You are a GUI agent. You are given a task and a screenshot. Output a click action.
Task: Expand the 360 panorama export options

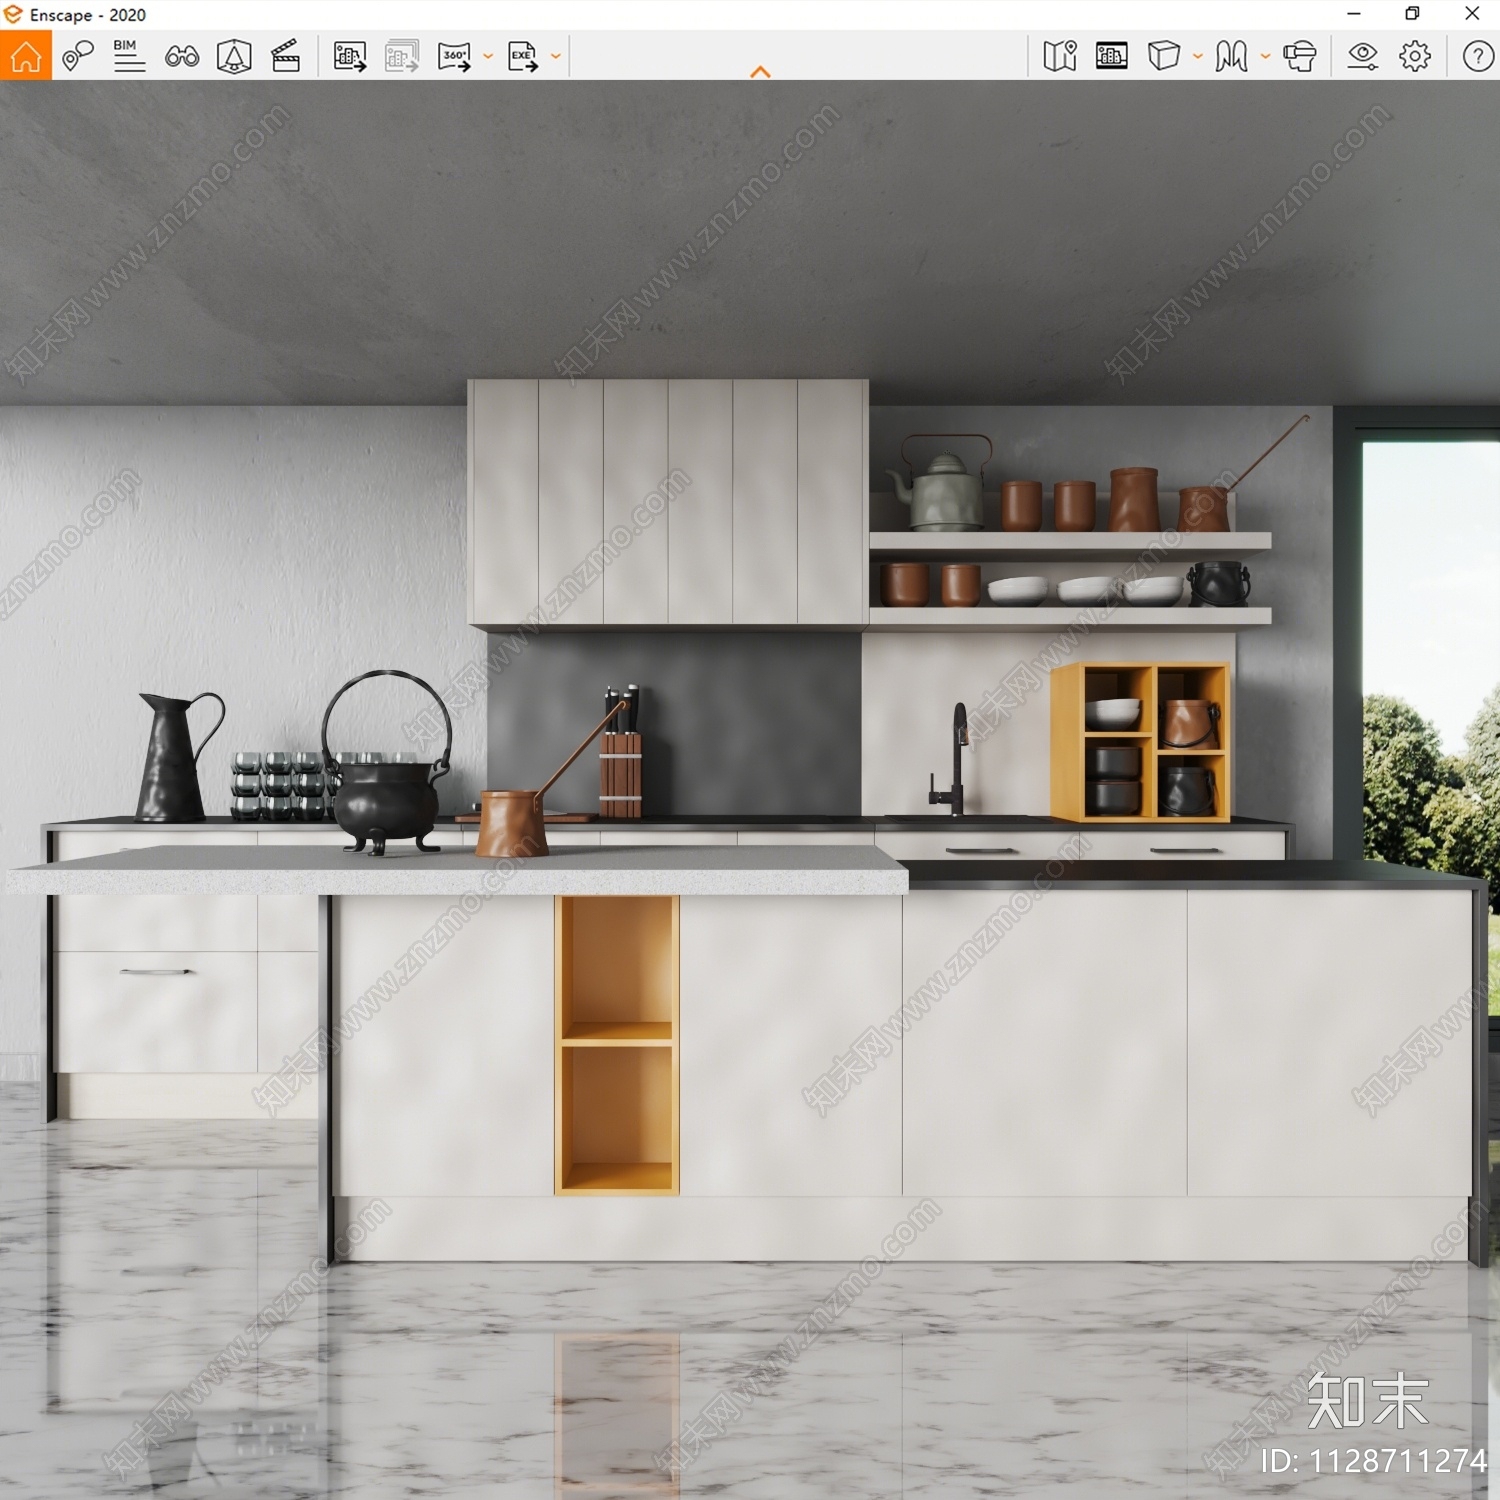[x=488, y=57]
